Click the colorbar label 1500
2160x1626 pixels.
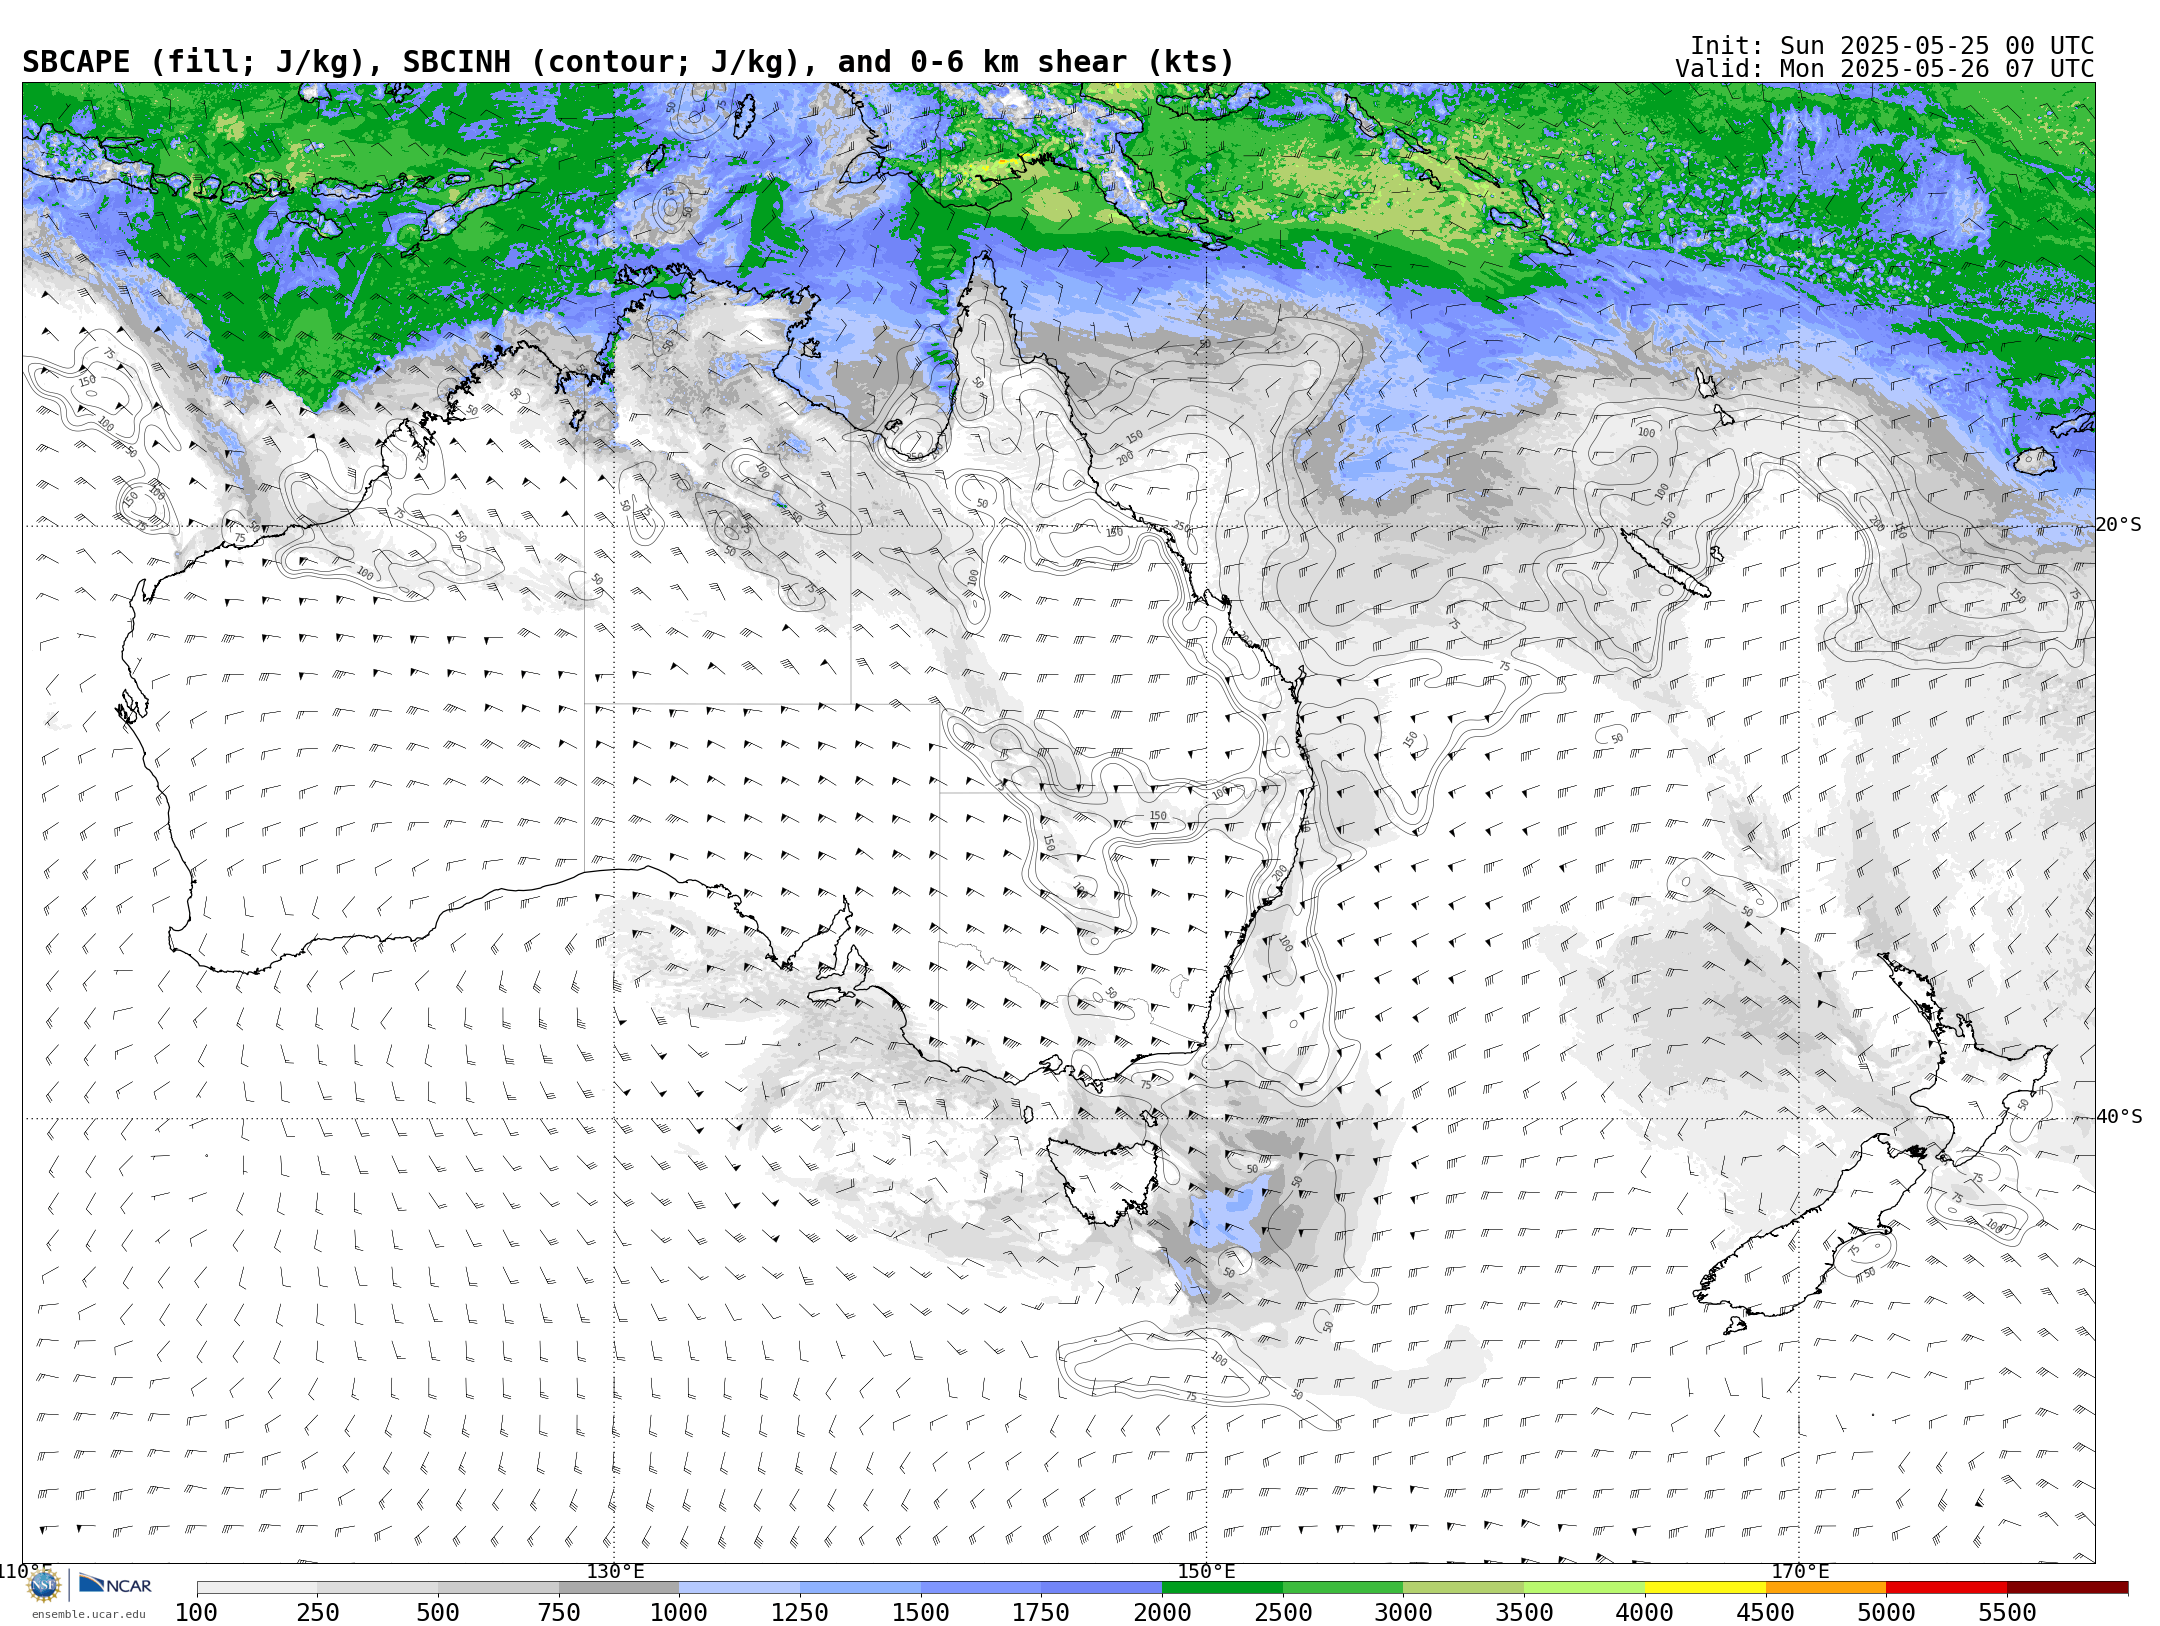click(921, 1612)
